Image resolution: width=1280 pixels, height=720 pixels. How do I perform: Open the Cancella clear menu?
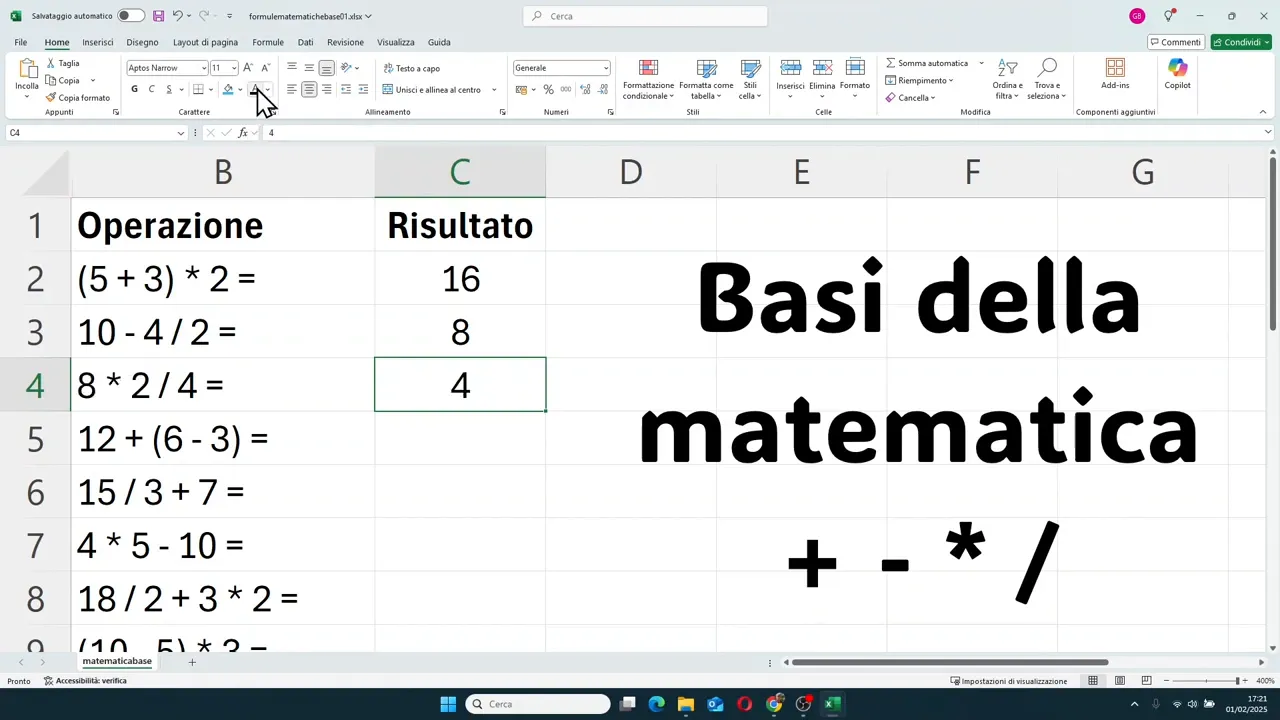[910, 98]
